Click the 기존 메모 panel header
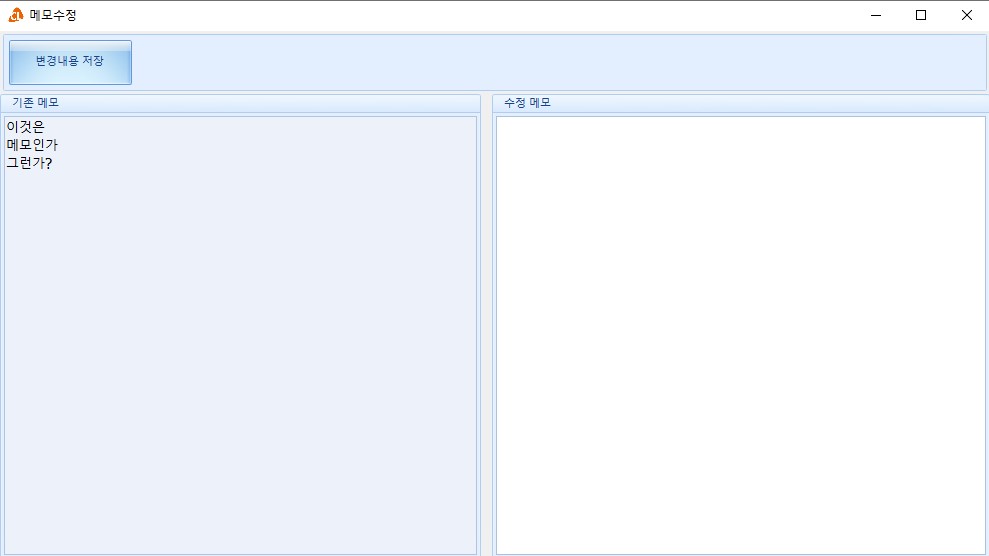 pyautogui.click(x=240, y=103)
